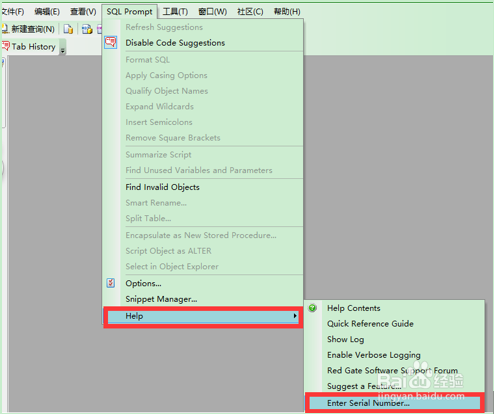The height and width of the screenshot is (414, 494).
Task: Choose Smart Rename...
Action: [x=156, y=203]
